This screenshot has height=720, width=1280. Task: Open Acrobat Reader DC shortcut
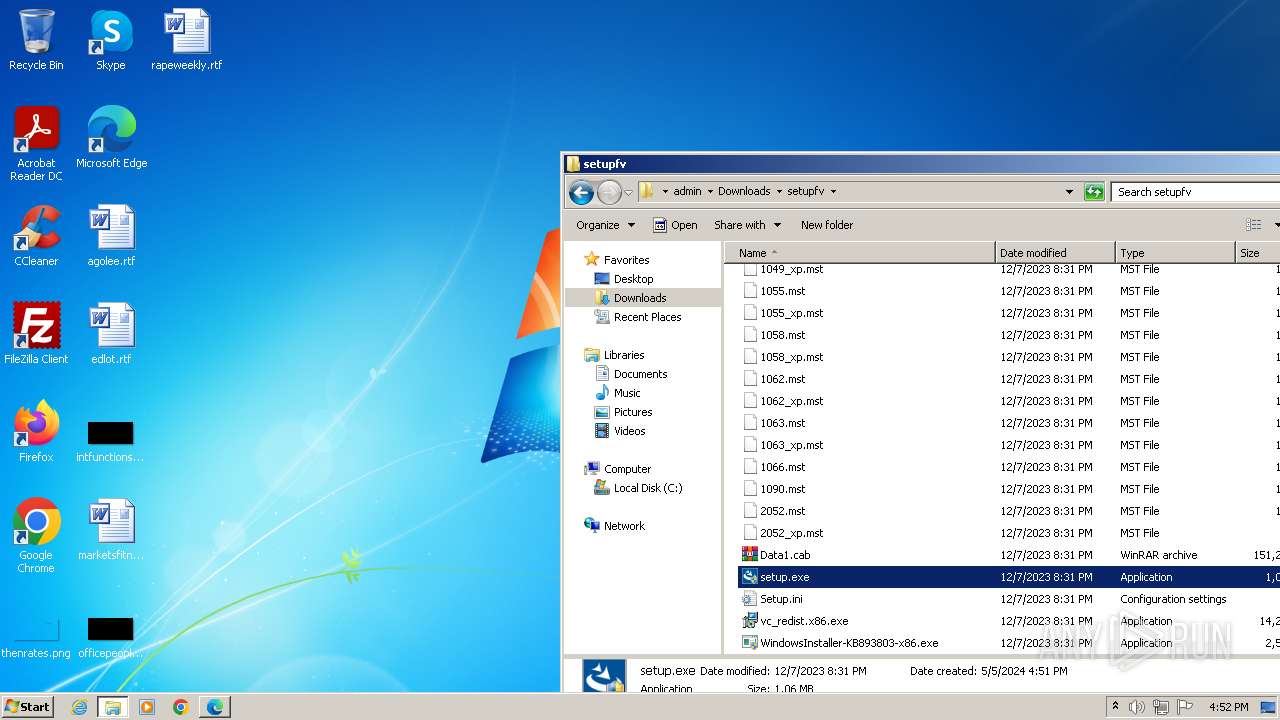(36, 144)
